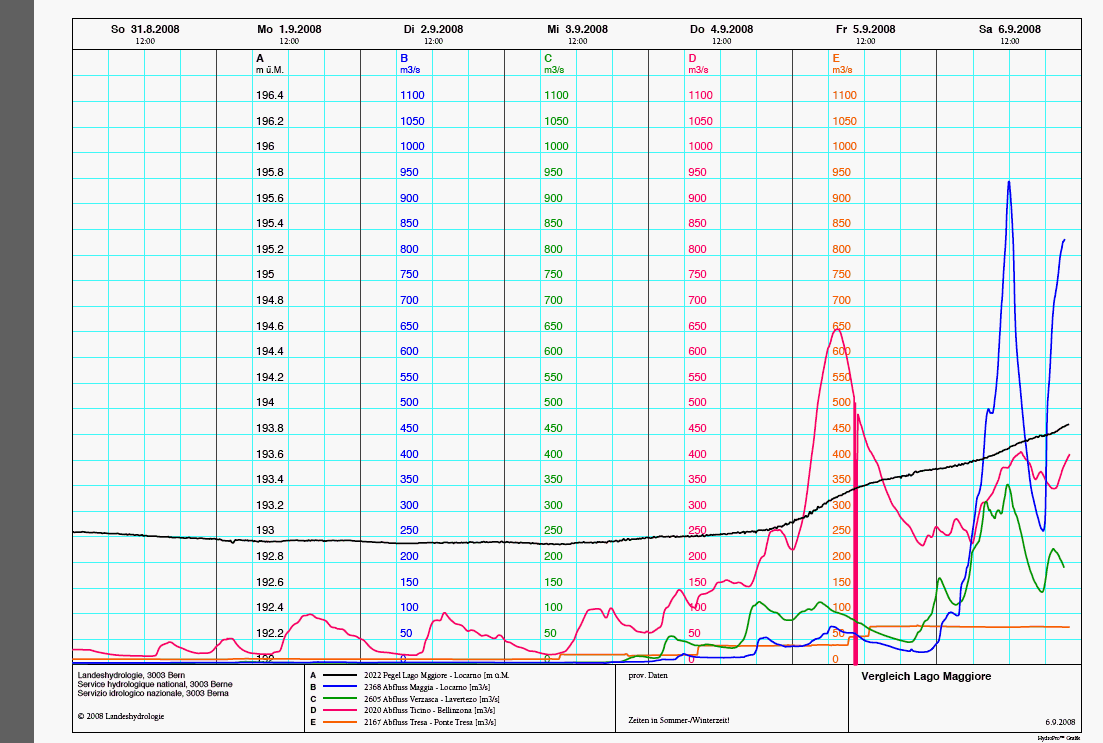The image size is (1103, 743).
Task: Click the 'Vergleich Lago Maggiore' chart title
Action: click(926, 676)
